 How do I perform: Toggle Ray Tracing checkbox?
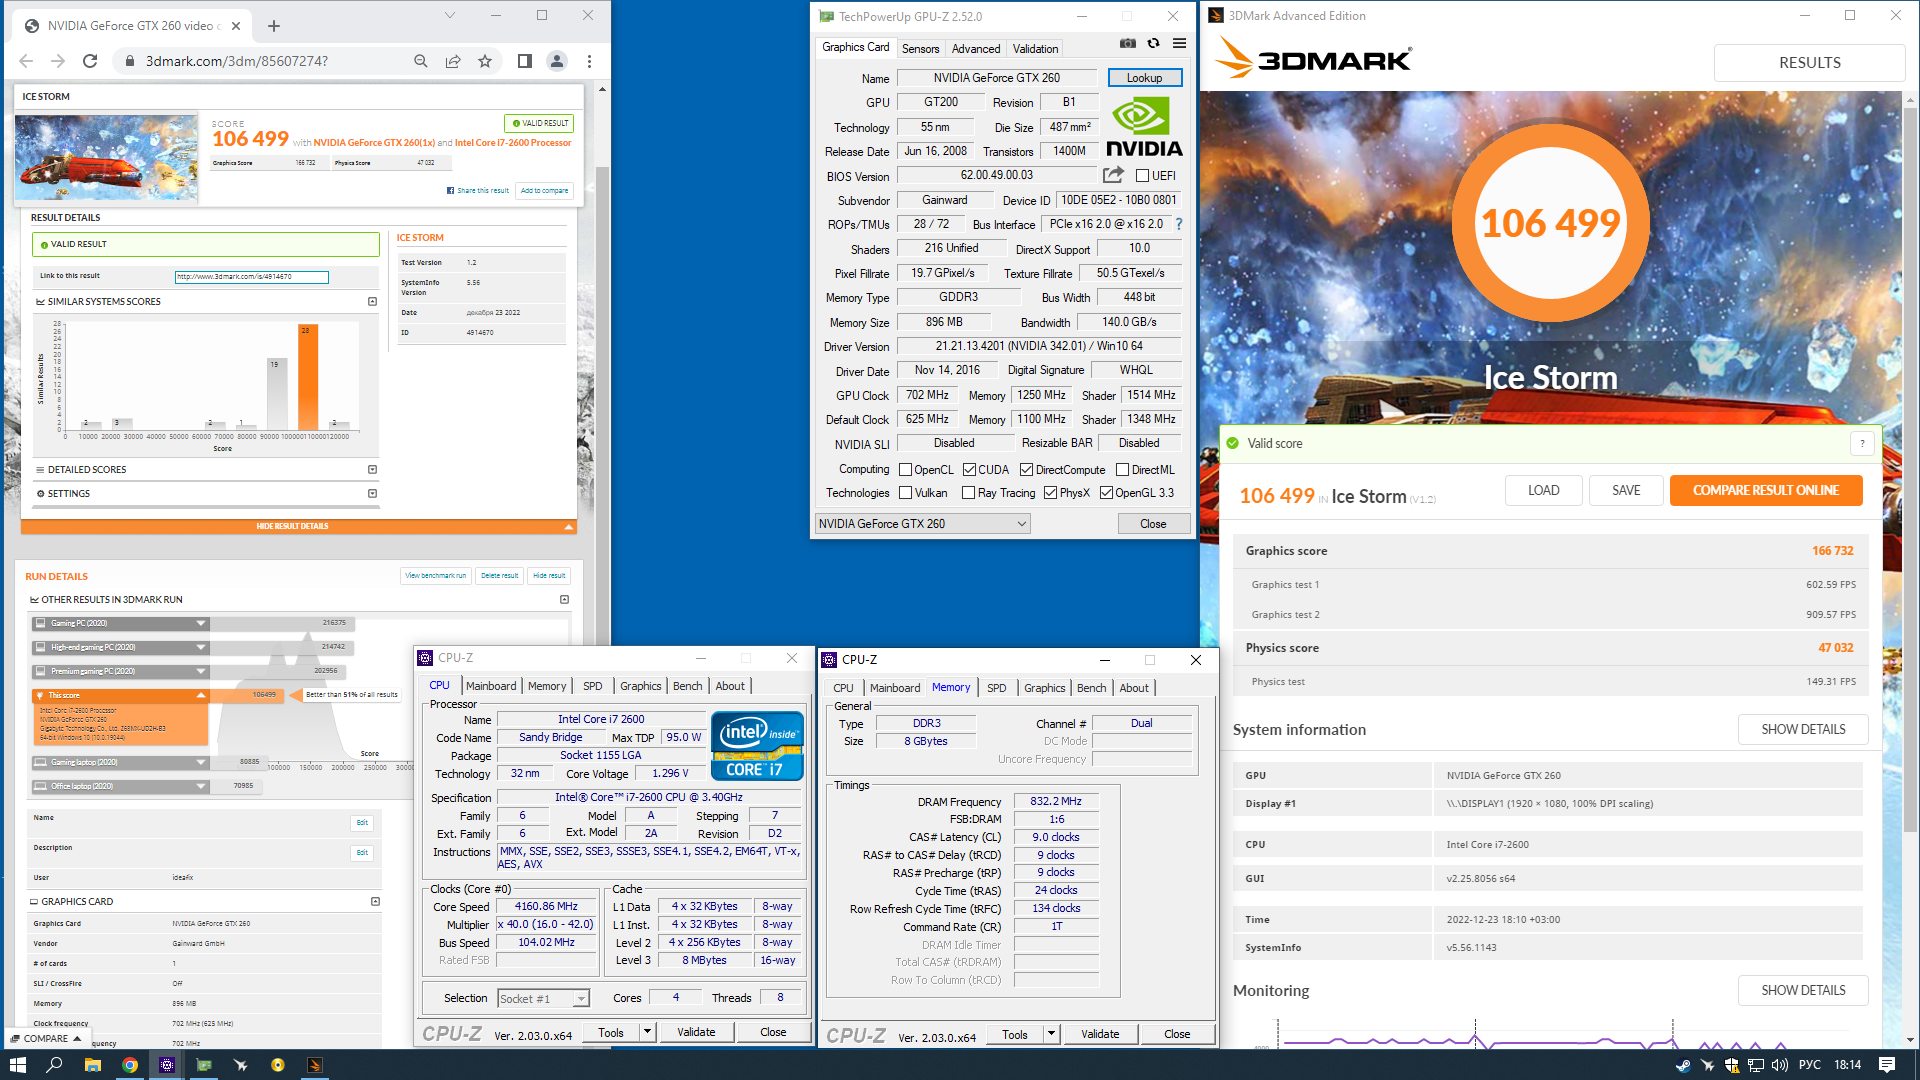pos(968,492)
